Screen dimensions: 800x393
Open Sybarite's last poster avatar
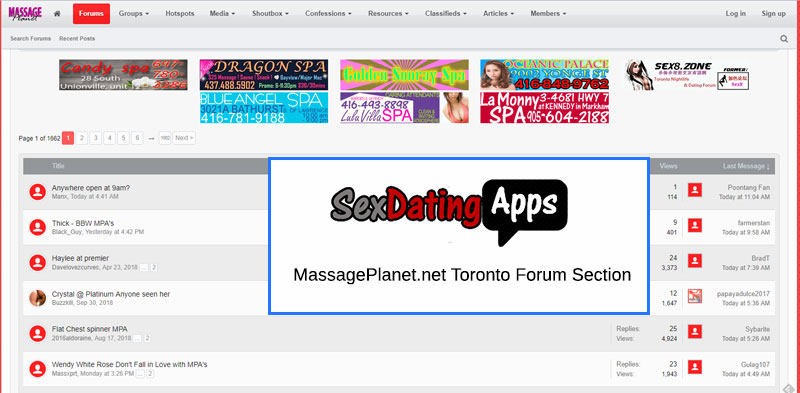coord(695,331)
